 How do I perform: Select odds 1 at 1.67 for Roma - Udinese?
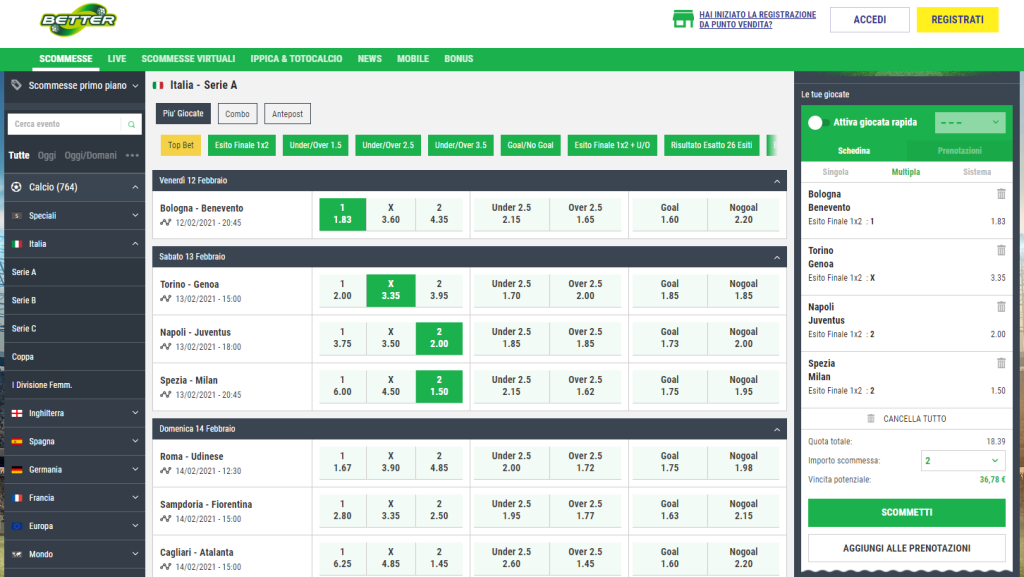click(342, 462)
